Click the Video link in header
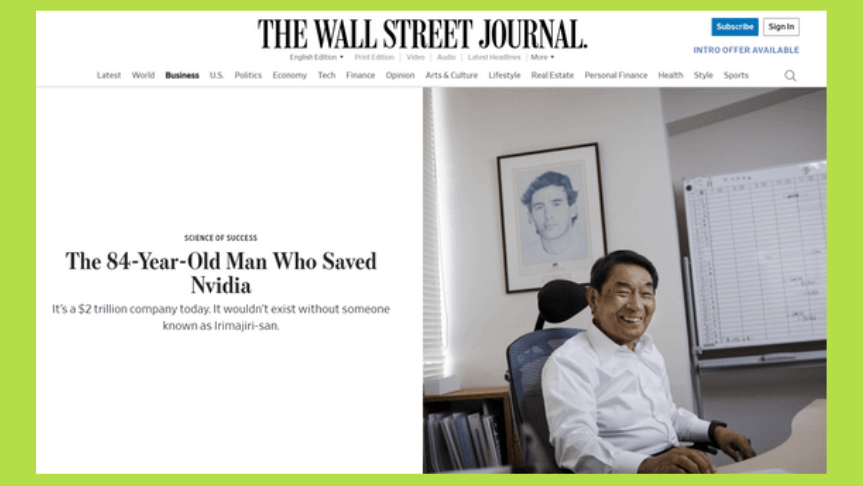This screenshot has width=863, height=486. 416,57
